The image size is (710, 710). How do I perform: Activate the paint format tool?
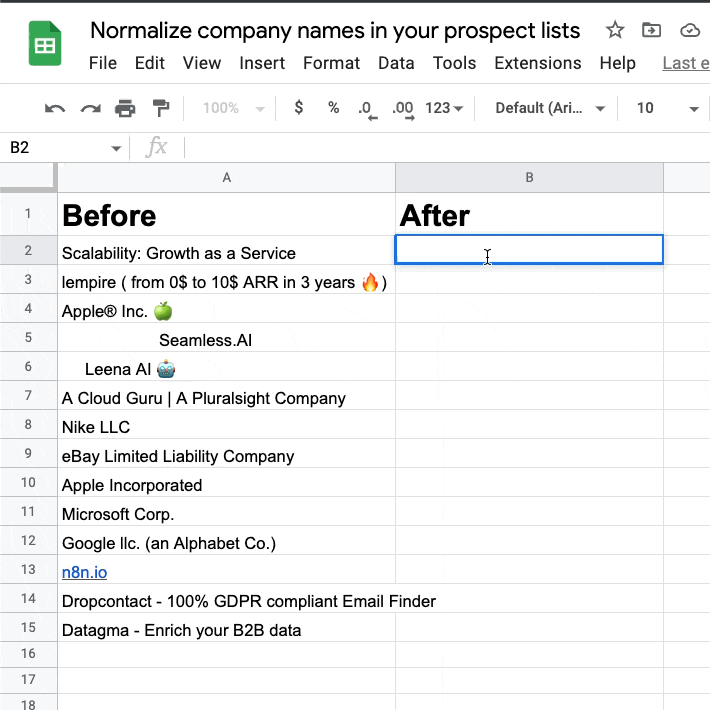click(160, 108)
